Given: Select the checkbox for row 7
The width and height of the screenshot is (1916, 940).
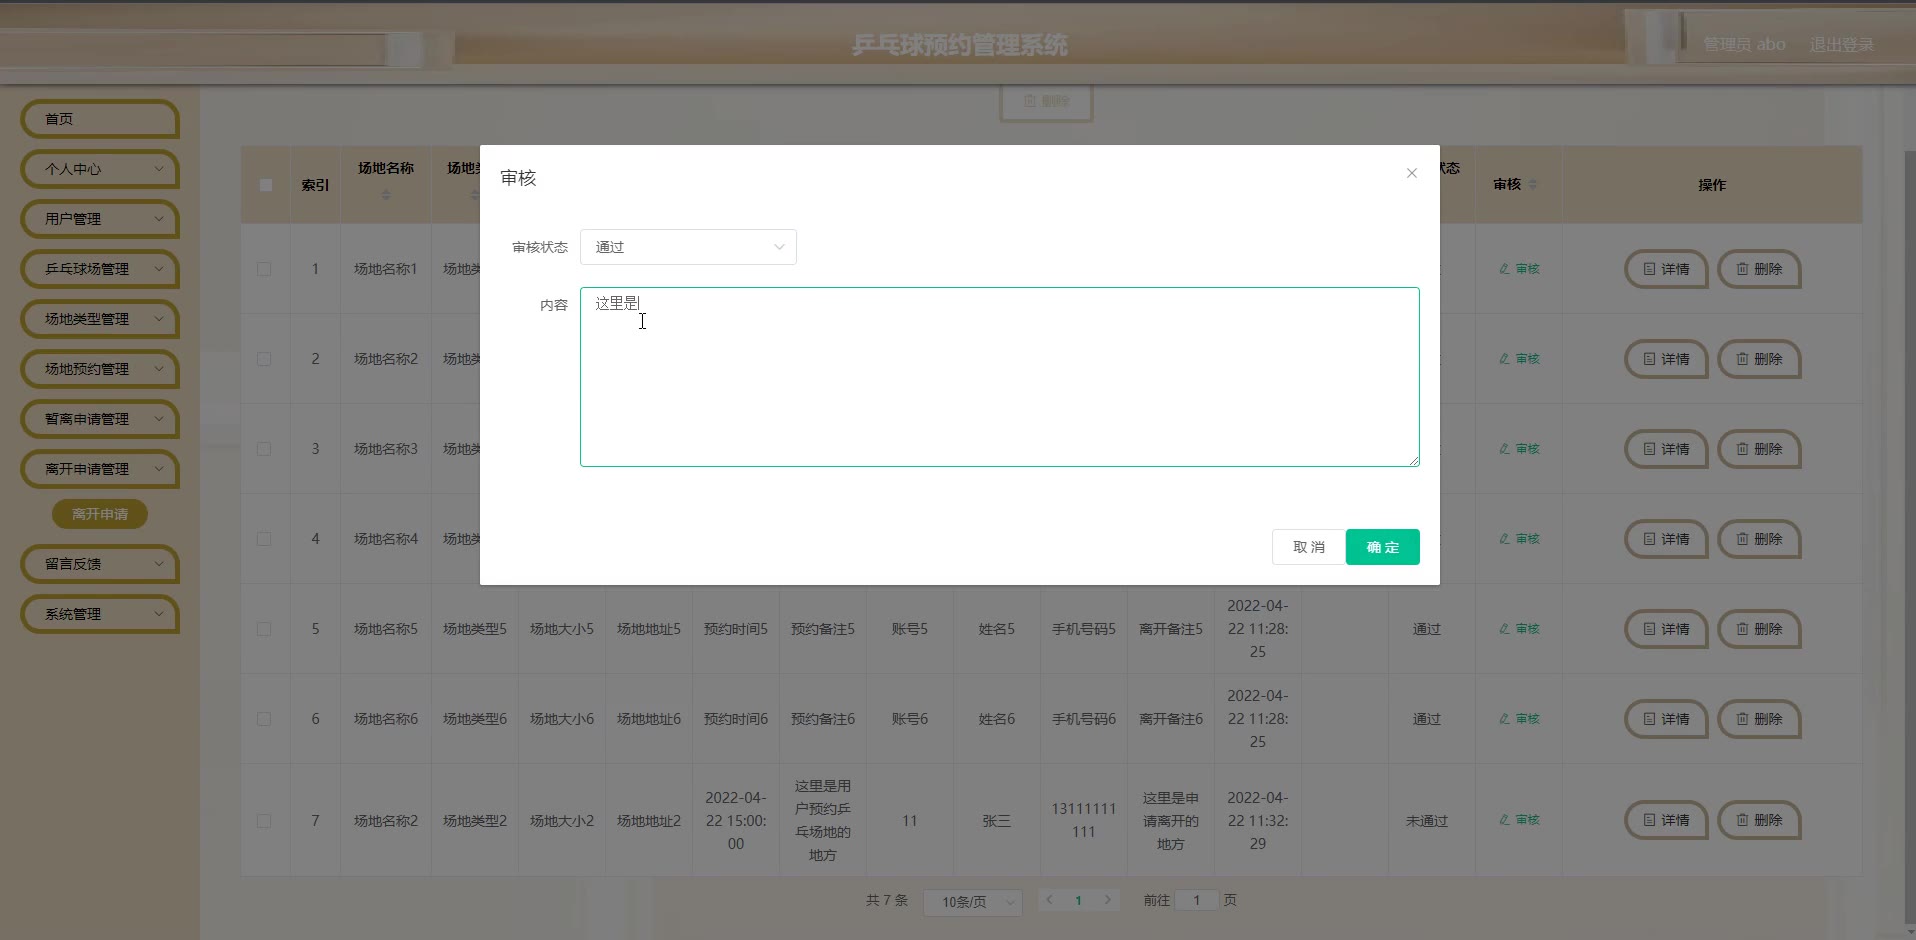Looking at the screenshot, I should [x=264, y=821].
